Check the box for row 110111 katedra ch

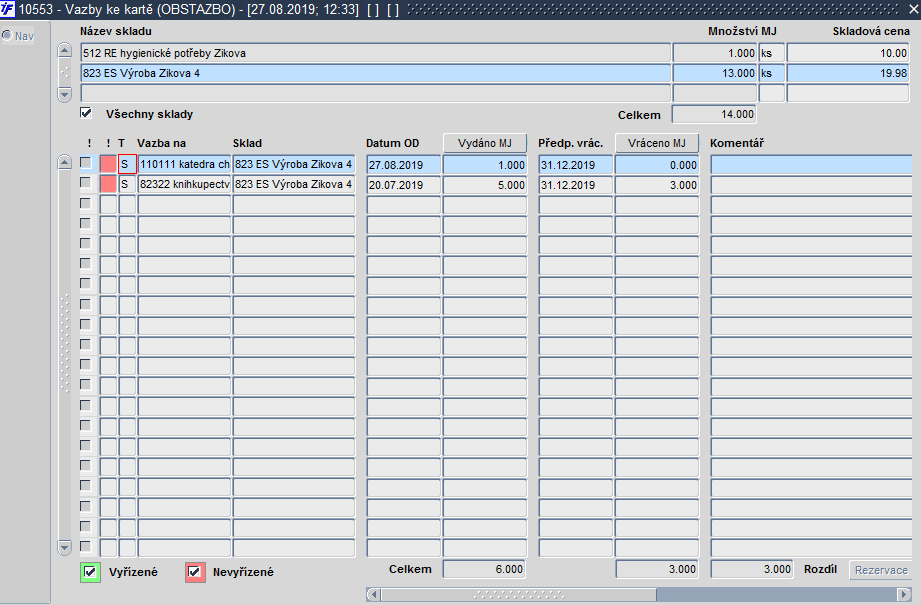(86, 163)
